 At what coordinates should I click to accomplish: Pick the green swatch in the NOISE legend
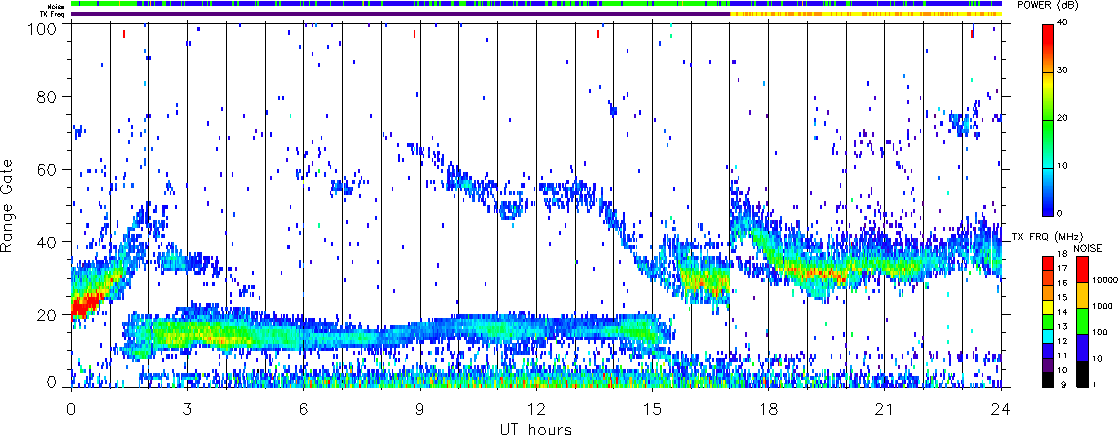[1082, 322]
